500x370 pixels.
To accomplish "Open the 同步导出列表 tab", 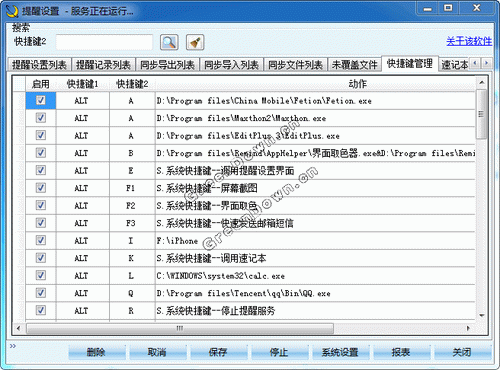I will [x=167, y=65].
